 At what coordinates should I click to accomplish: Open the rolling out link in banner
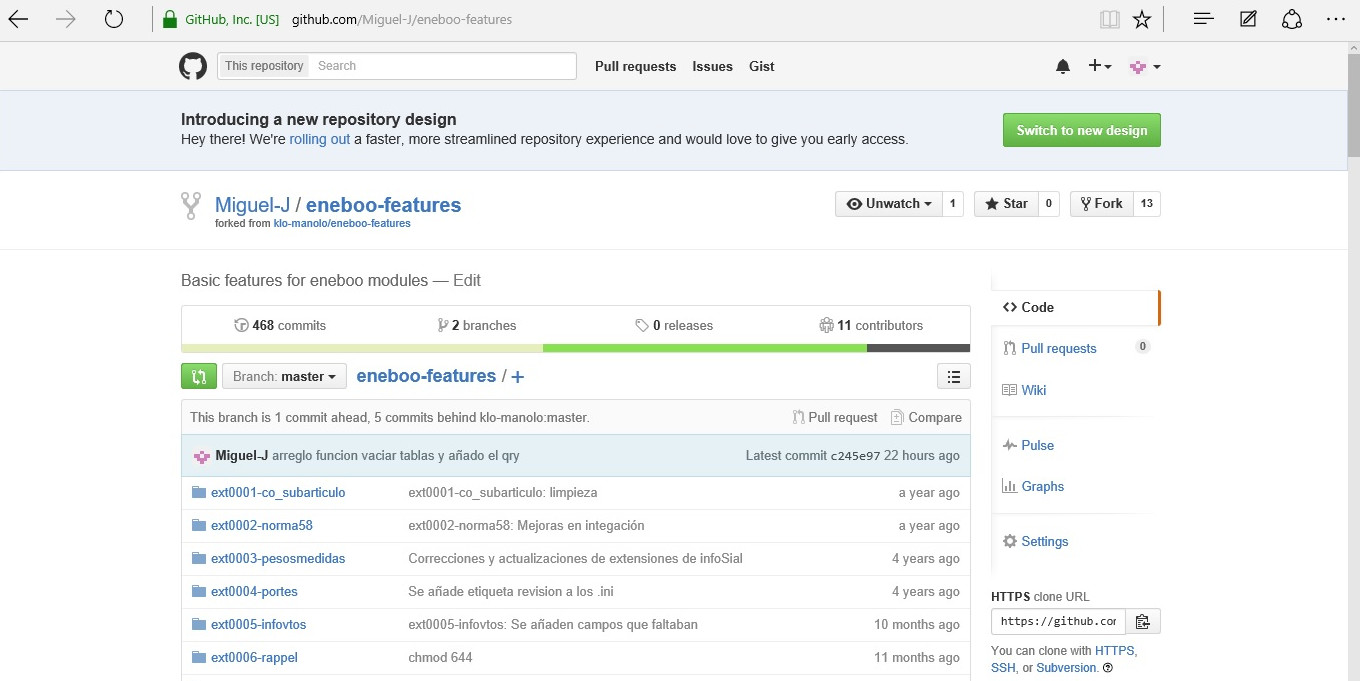320,139
